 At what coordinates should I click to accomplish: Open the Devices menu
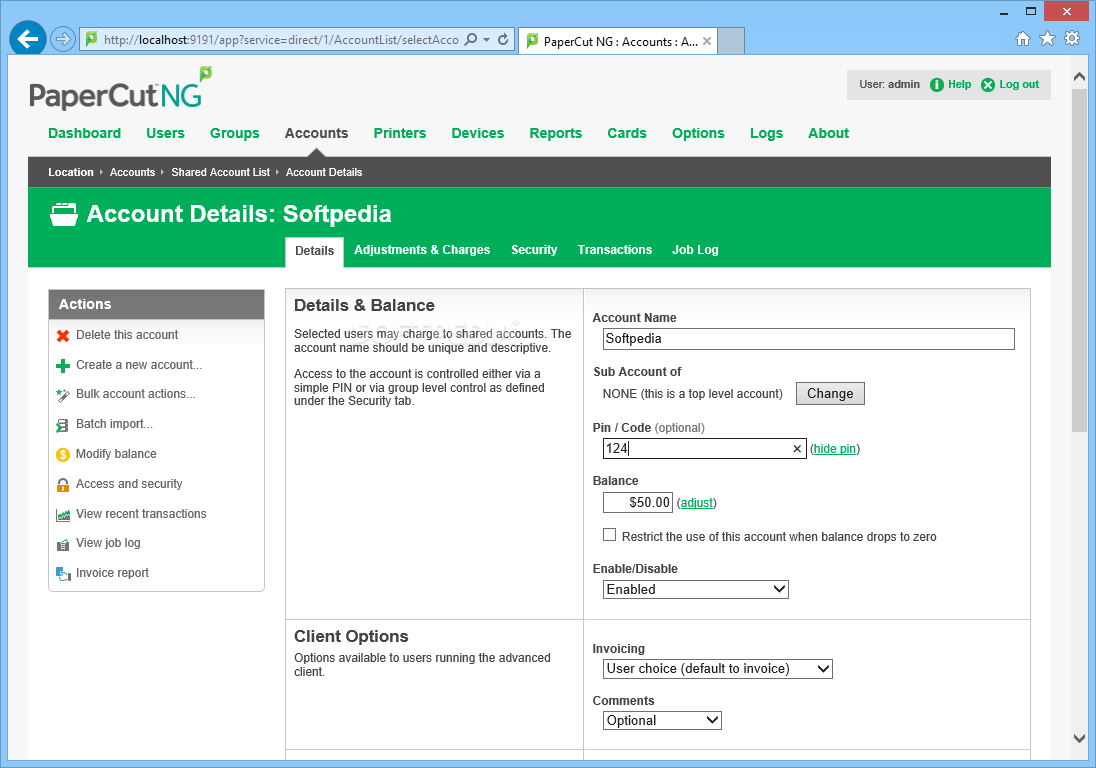pyautogui.click(x=477, y=133)
